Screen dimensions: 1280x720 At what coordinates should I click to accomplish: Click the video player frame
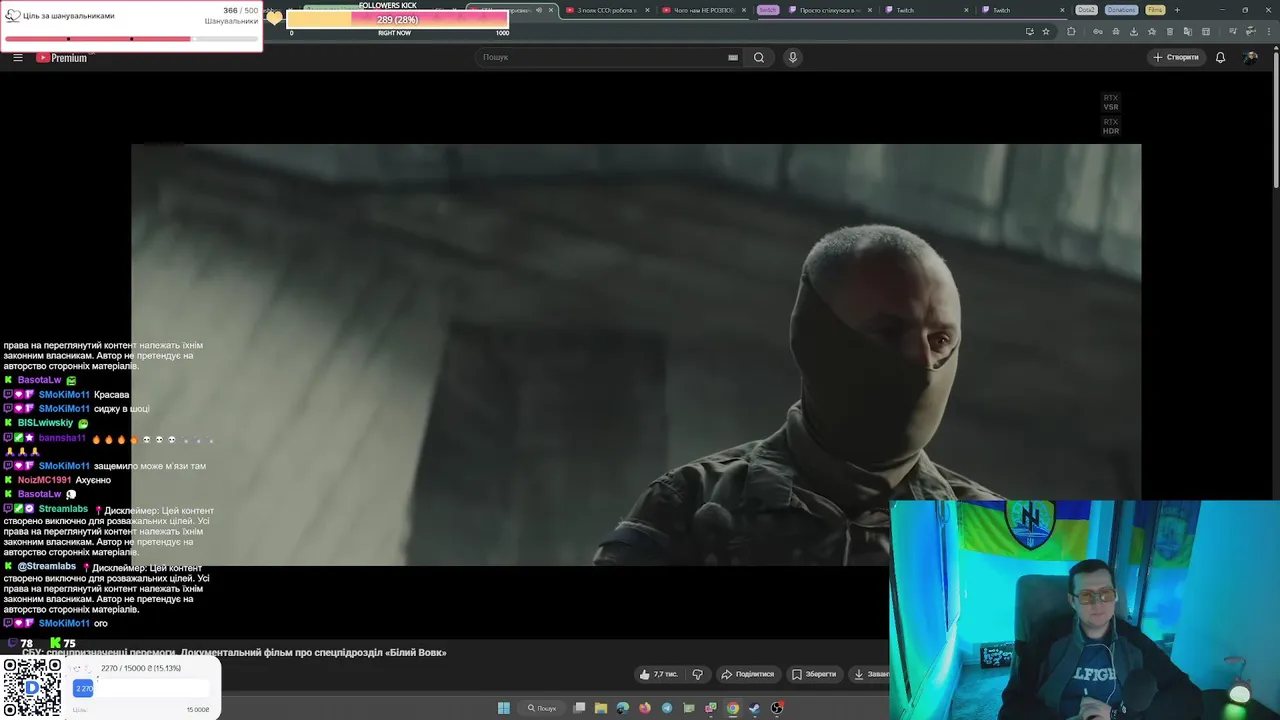pyautogui.click(x=636, y=355)
